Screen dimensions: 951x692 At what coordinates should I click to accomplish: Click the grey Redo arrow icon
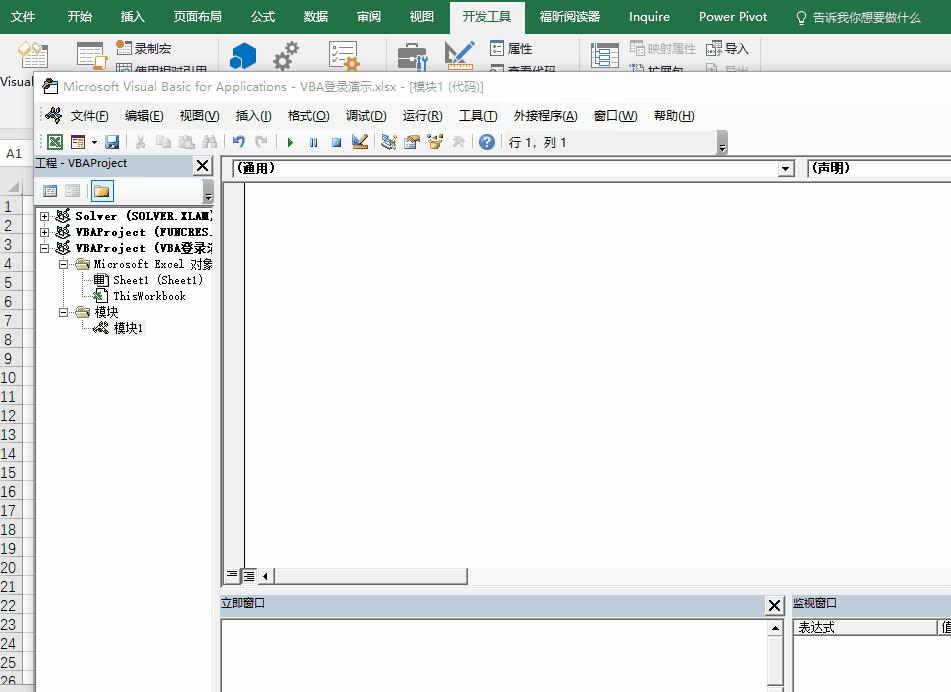261,142
